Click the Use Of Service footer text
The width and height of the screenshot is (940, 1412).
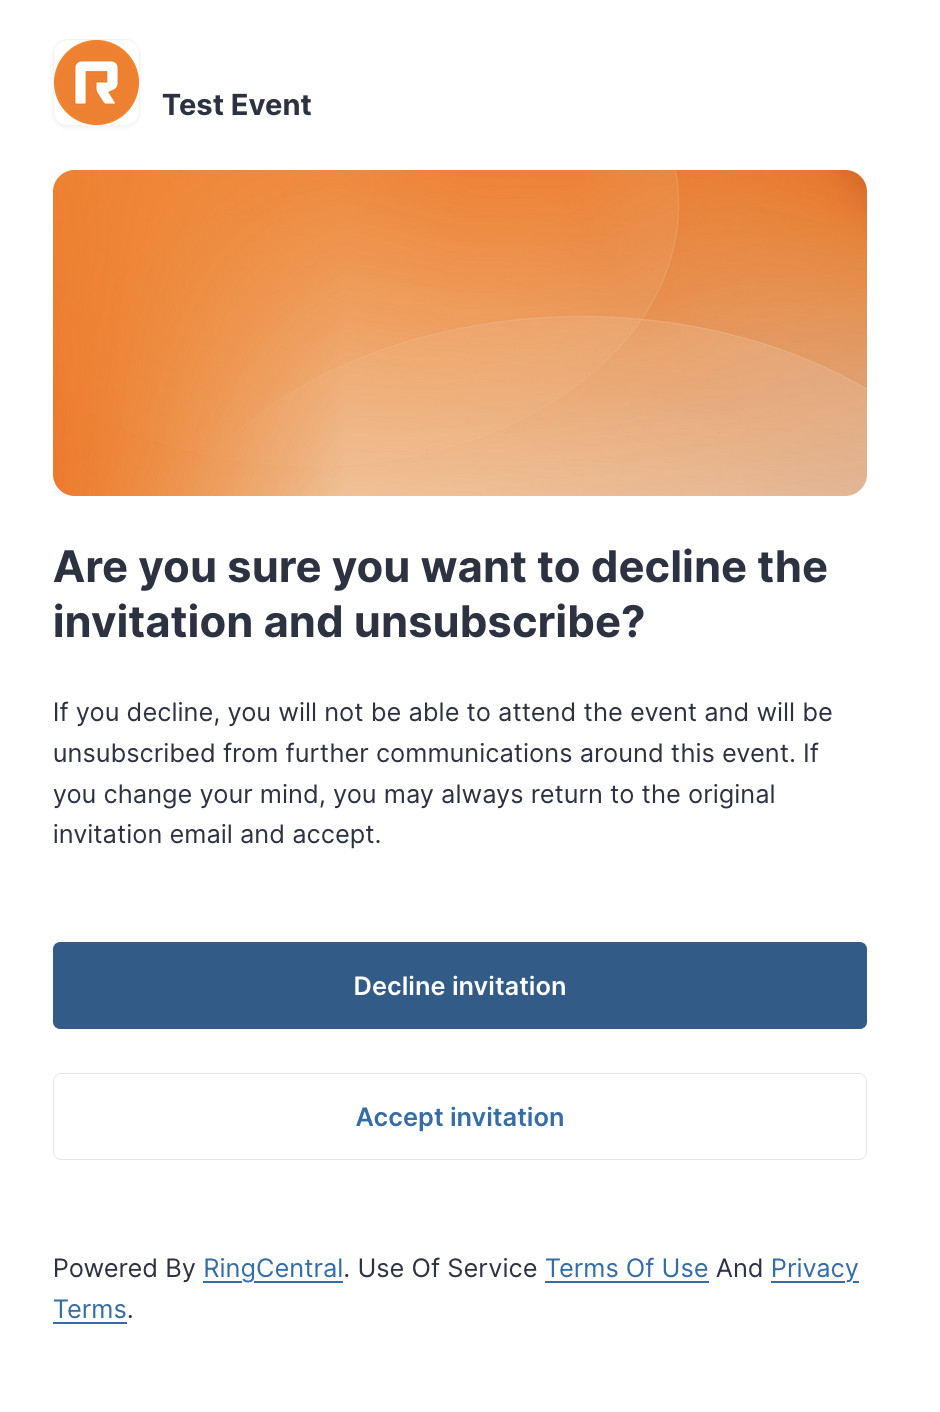(447, 1268)
